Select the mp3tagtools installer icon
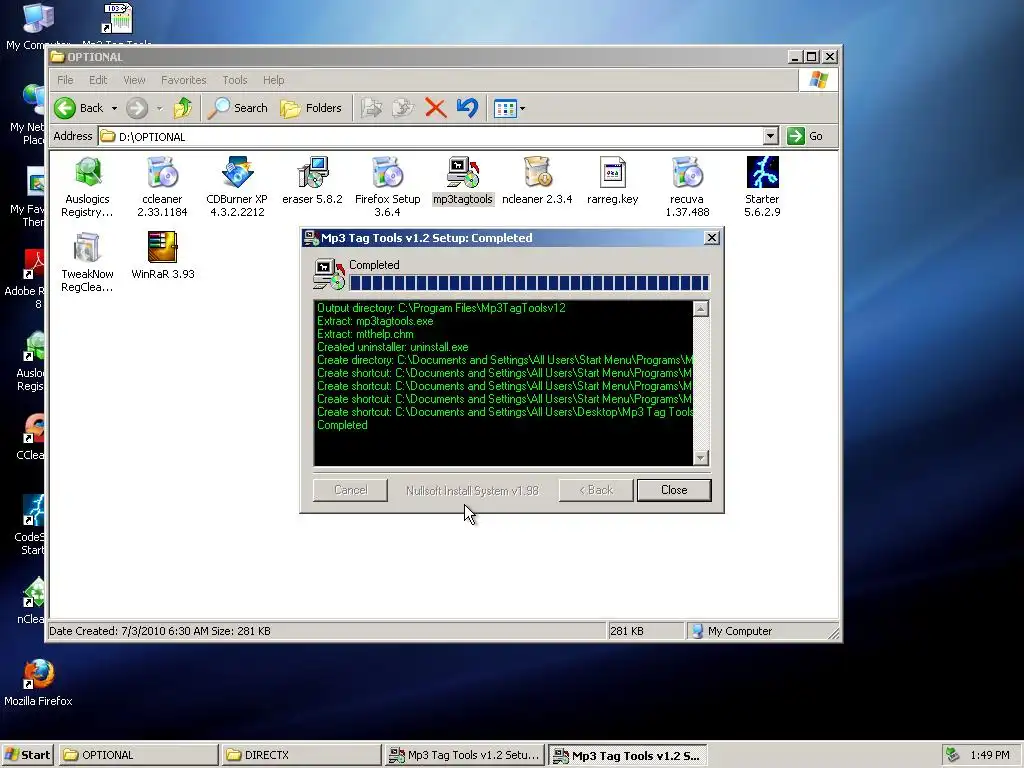This screenshot has width=1024, height=768. 462,173
